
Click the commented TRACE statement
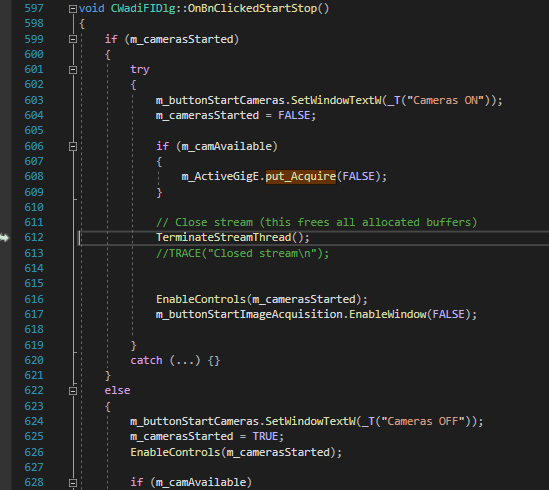(x=242, y=253)
